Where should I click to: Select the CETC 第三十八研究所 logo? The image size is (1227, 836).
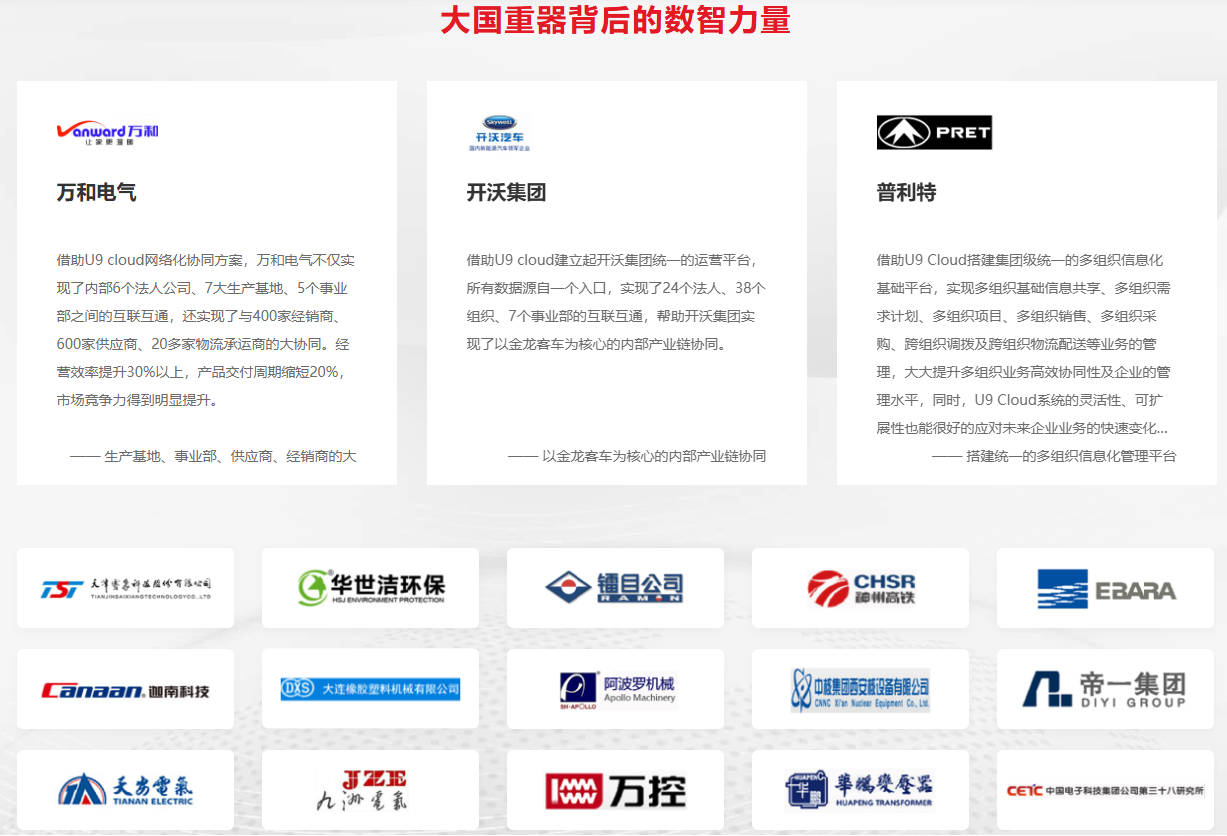point(1105,790)
